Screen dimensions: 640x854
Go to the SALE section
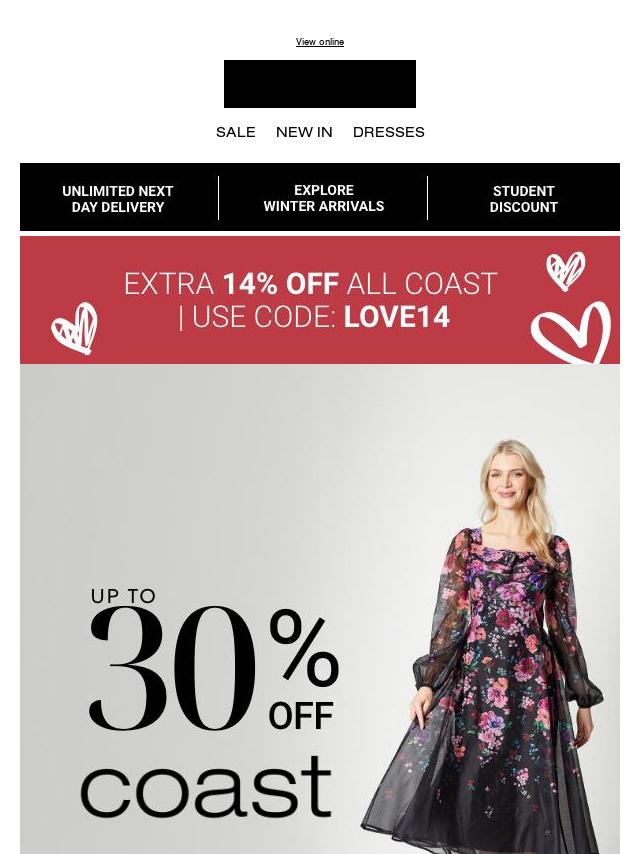(235, 132)
